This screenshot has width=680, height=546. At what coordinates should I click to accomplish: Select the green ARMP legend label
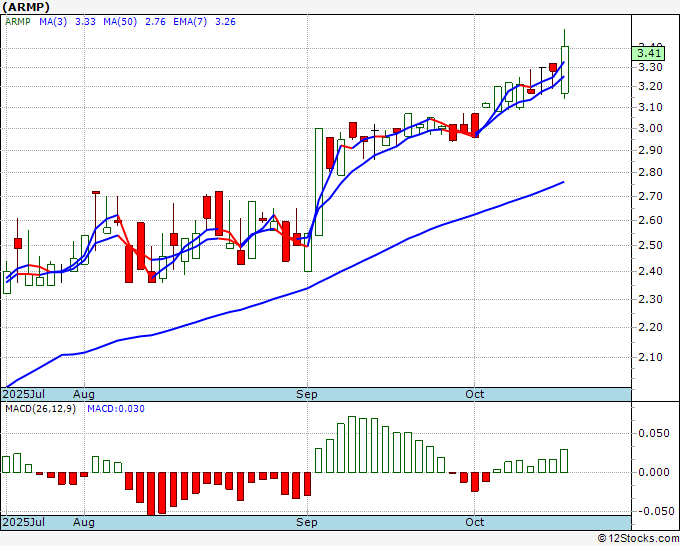pos(17,22)
